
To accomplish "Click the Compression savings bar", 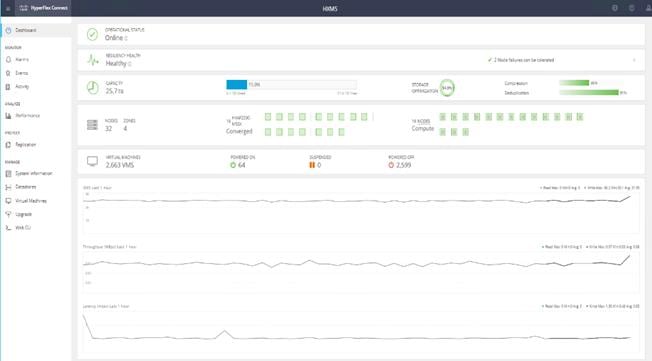I will (x=590, y=83).
